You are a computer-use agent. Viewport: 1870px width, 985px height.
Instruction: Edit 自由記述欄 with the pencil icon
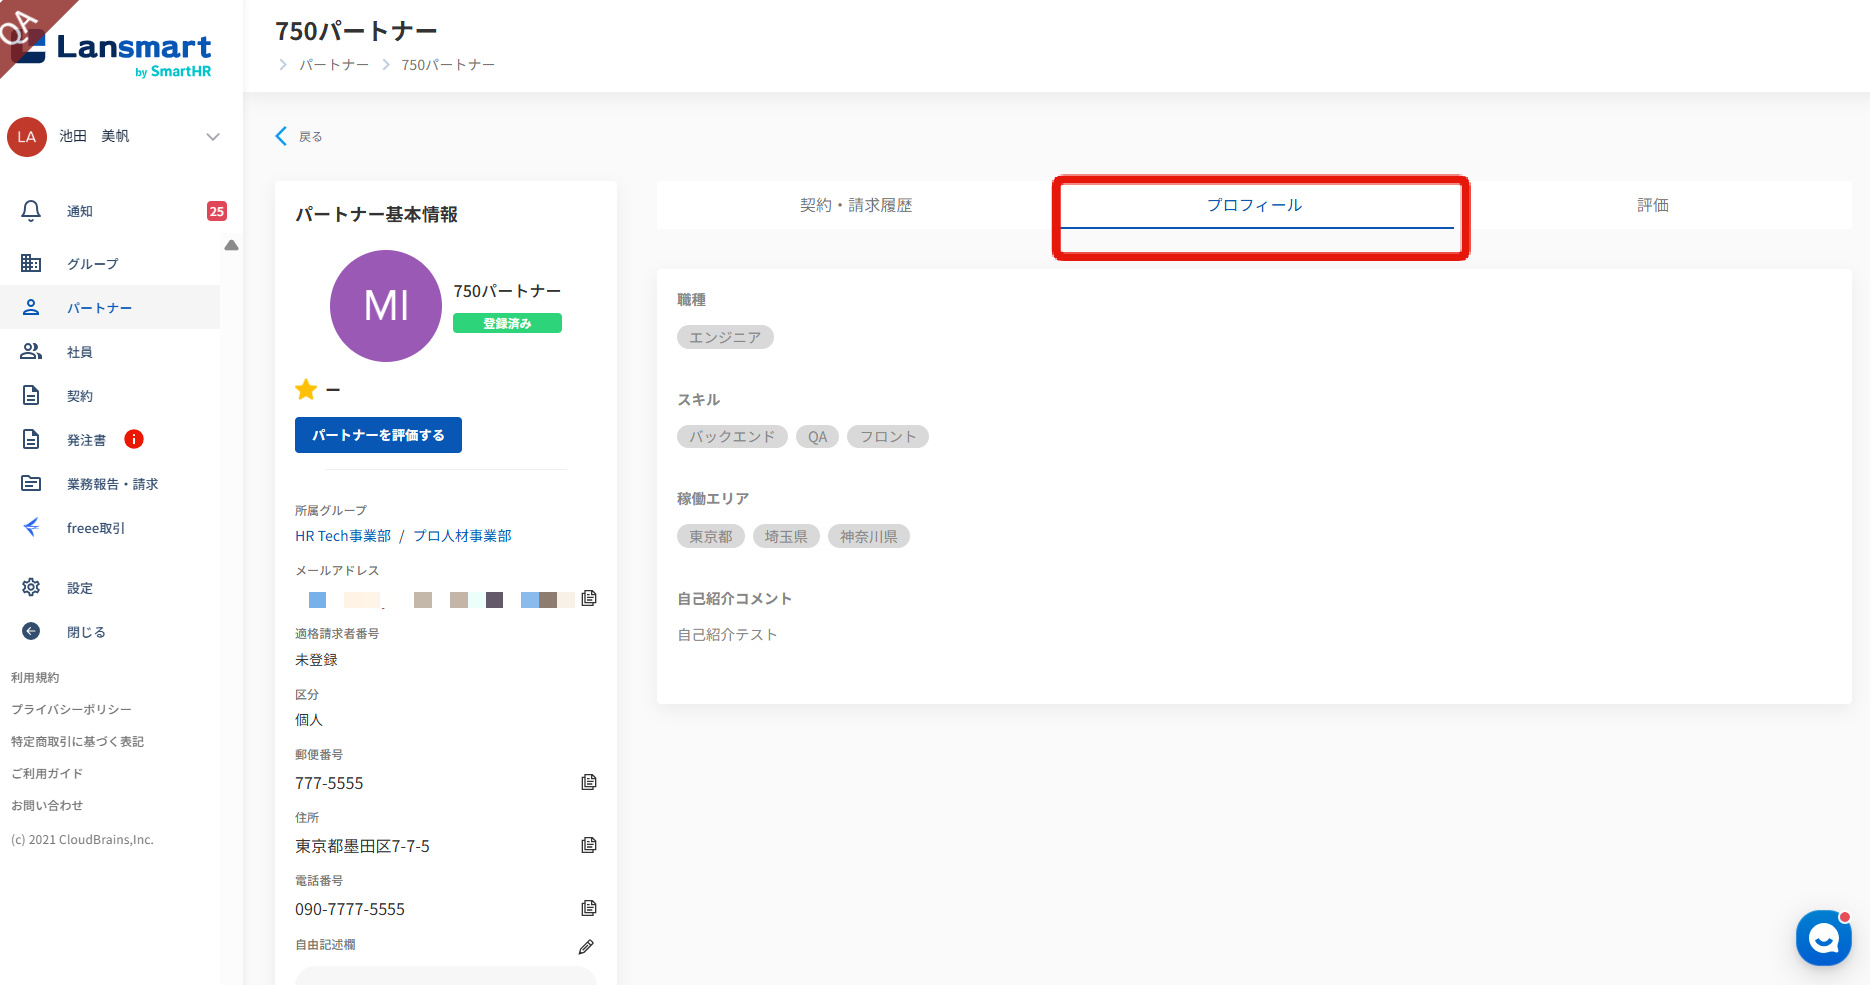pos(586,947)
